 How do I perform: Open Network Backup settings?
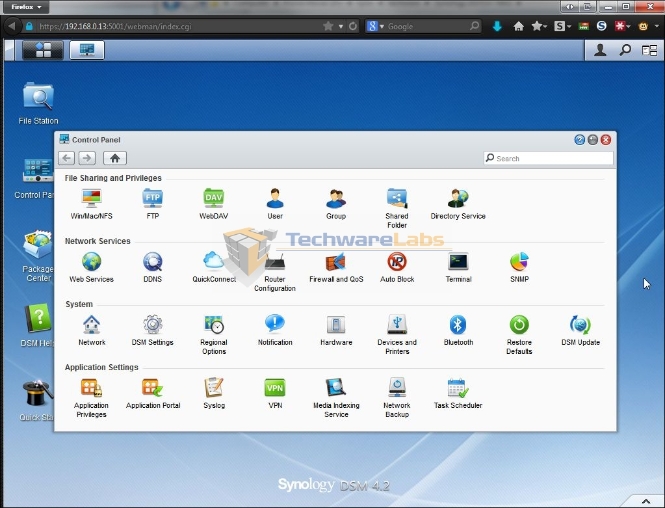(397, 398)
